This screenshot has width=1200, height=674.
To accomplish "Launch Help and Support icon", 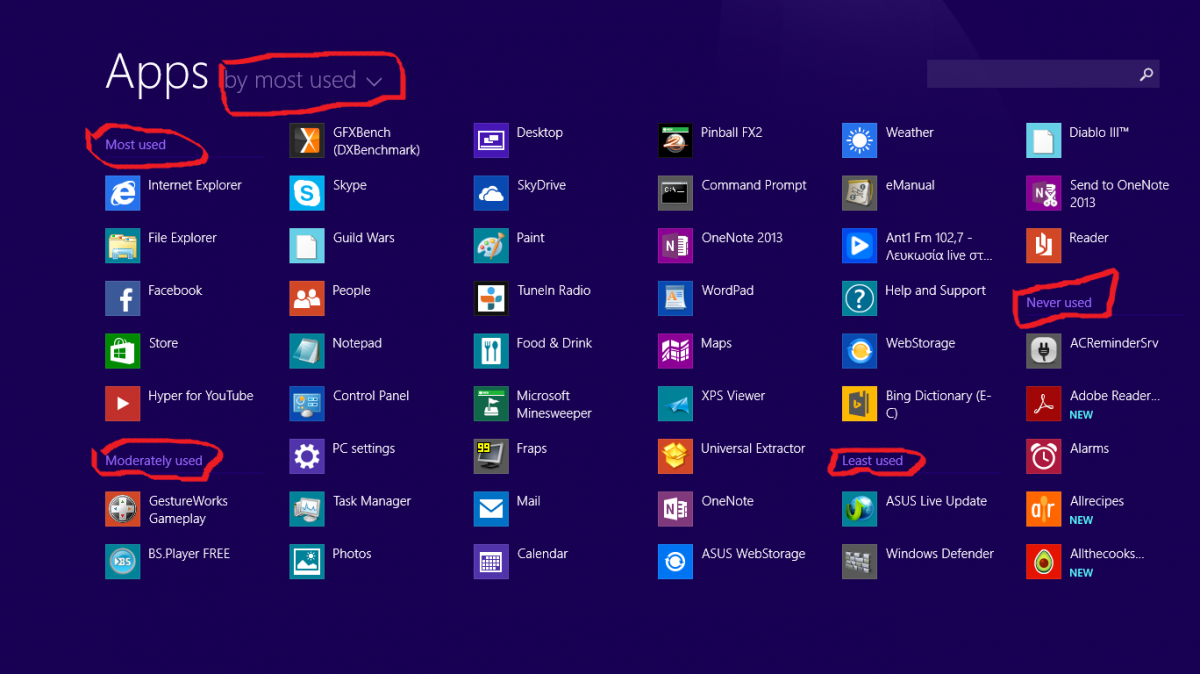I will [x=859, y=298].
